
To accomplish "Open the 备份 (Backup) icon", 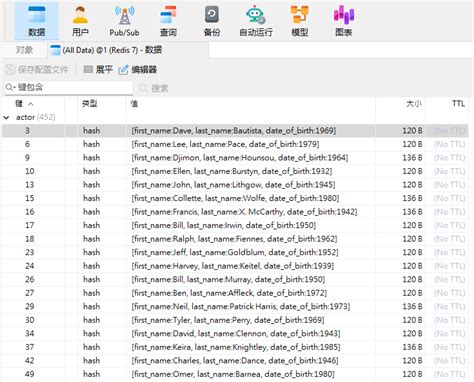I will coord(212,21).
